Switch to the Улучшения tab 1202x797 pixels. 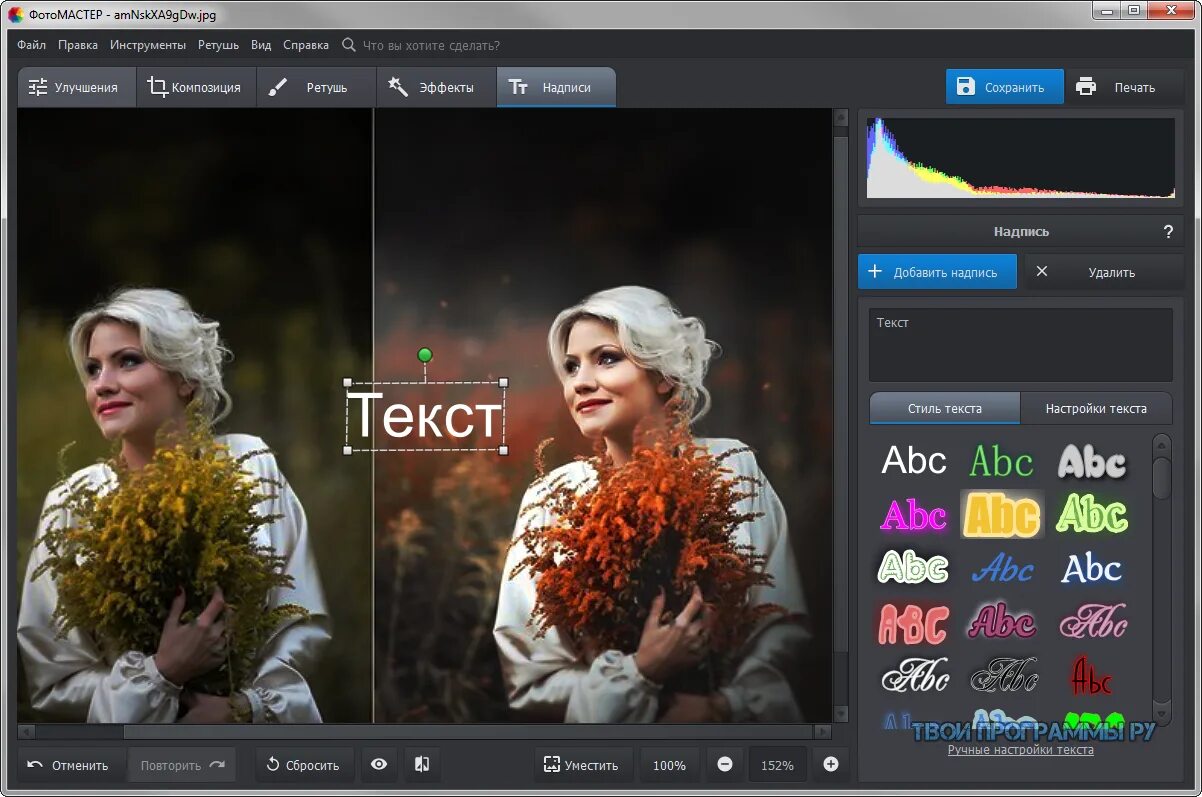(75, 87)
